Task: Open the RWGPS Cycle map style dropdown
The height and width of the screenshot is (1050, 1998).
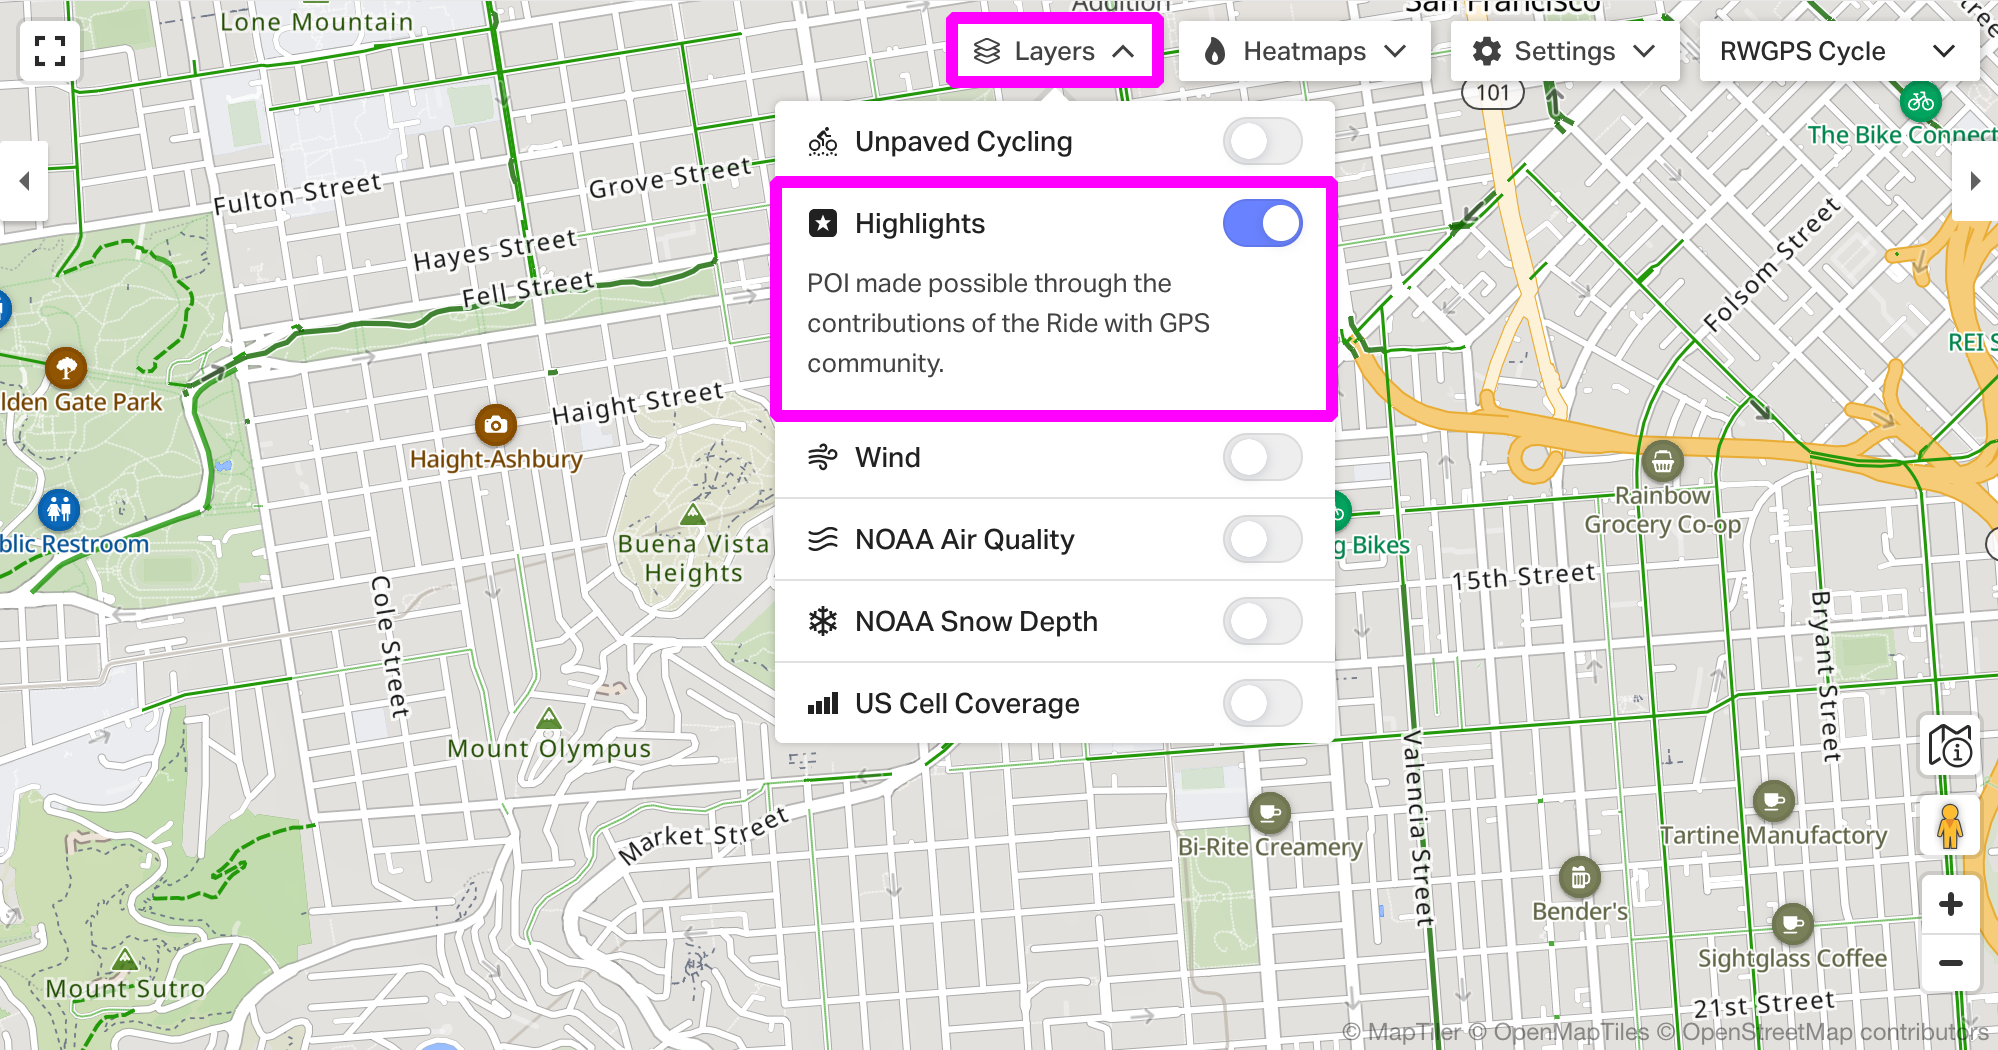Action: [1838, 51]
